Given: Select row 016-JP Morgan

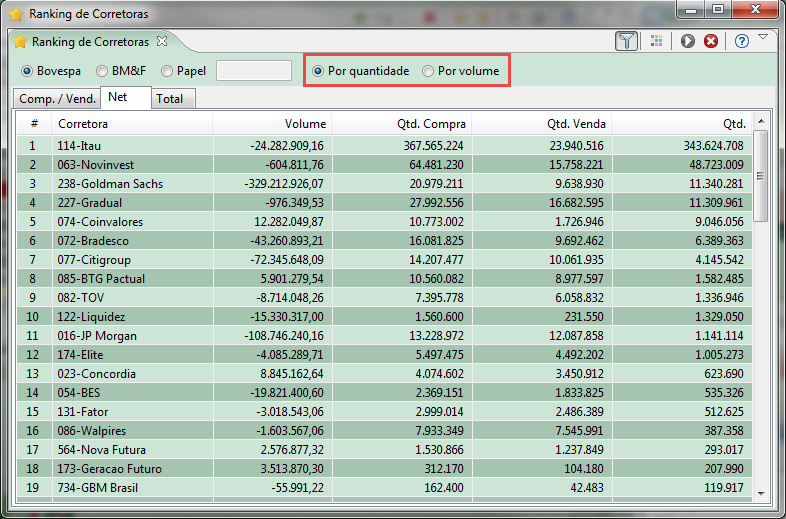Looking at the screenshot, I should (384, 336).
